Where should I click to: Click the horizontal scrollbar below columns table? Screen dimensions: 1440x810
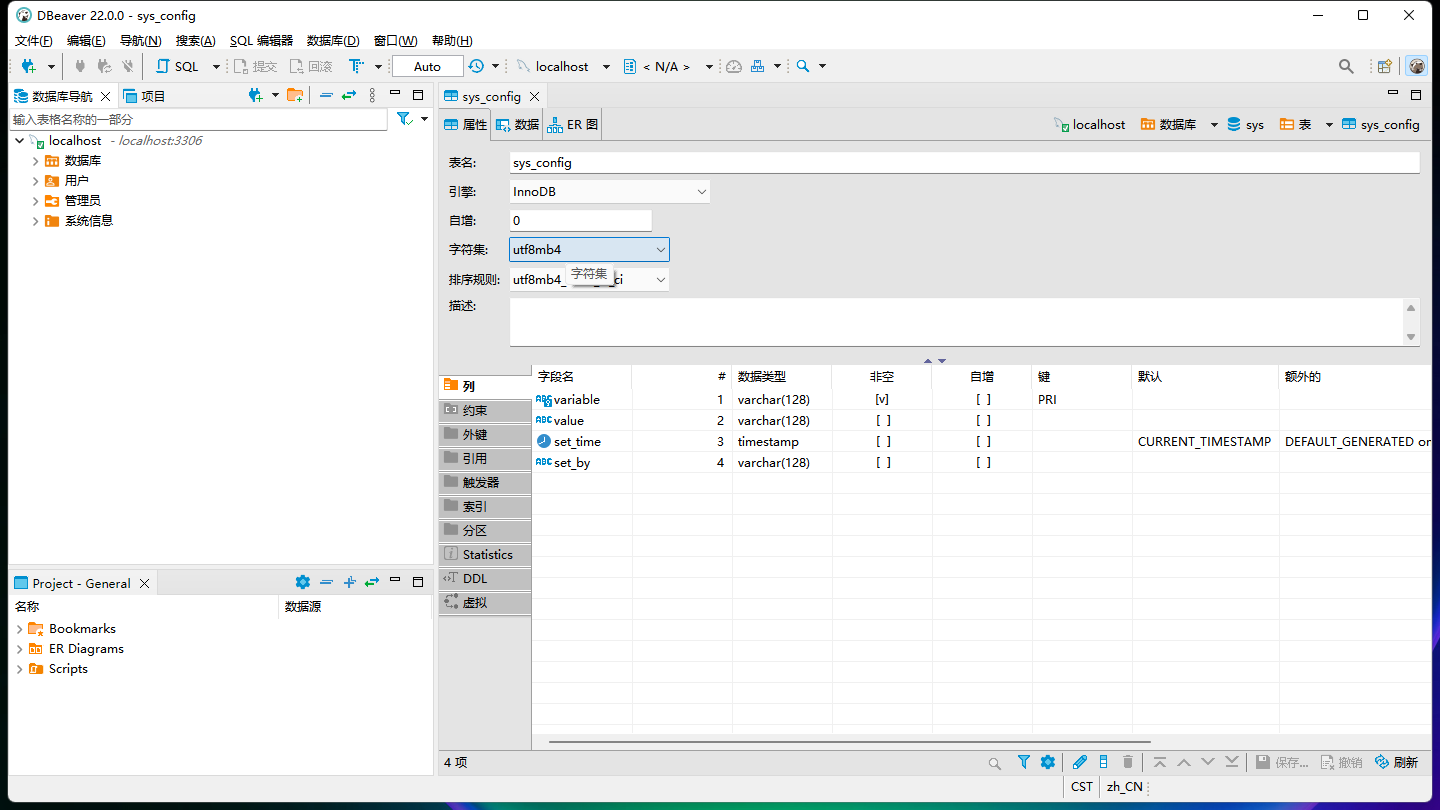[849, 742]
